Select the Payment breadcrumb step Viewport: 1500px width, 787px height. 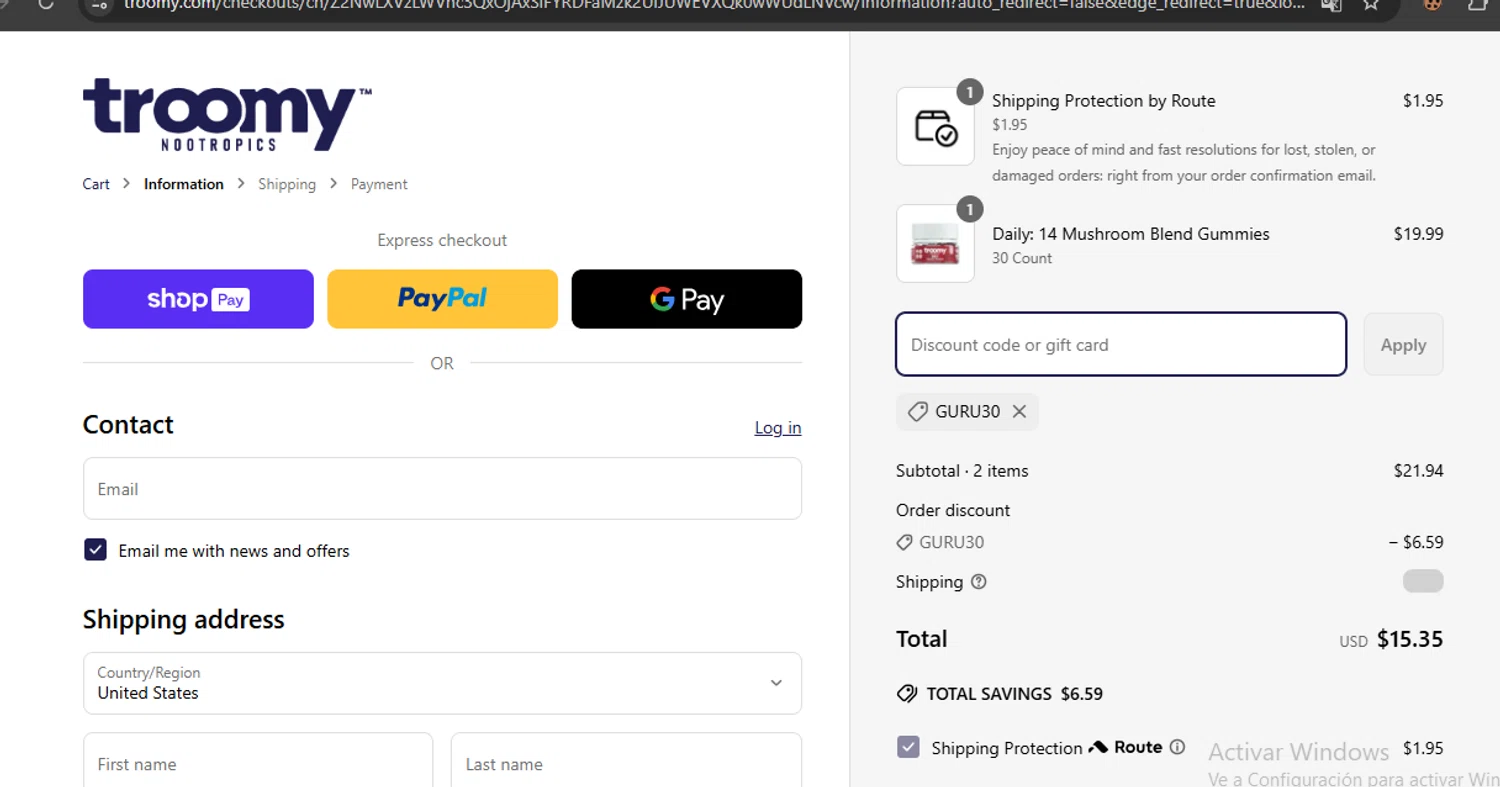point(379,184)
